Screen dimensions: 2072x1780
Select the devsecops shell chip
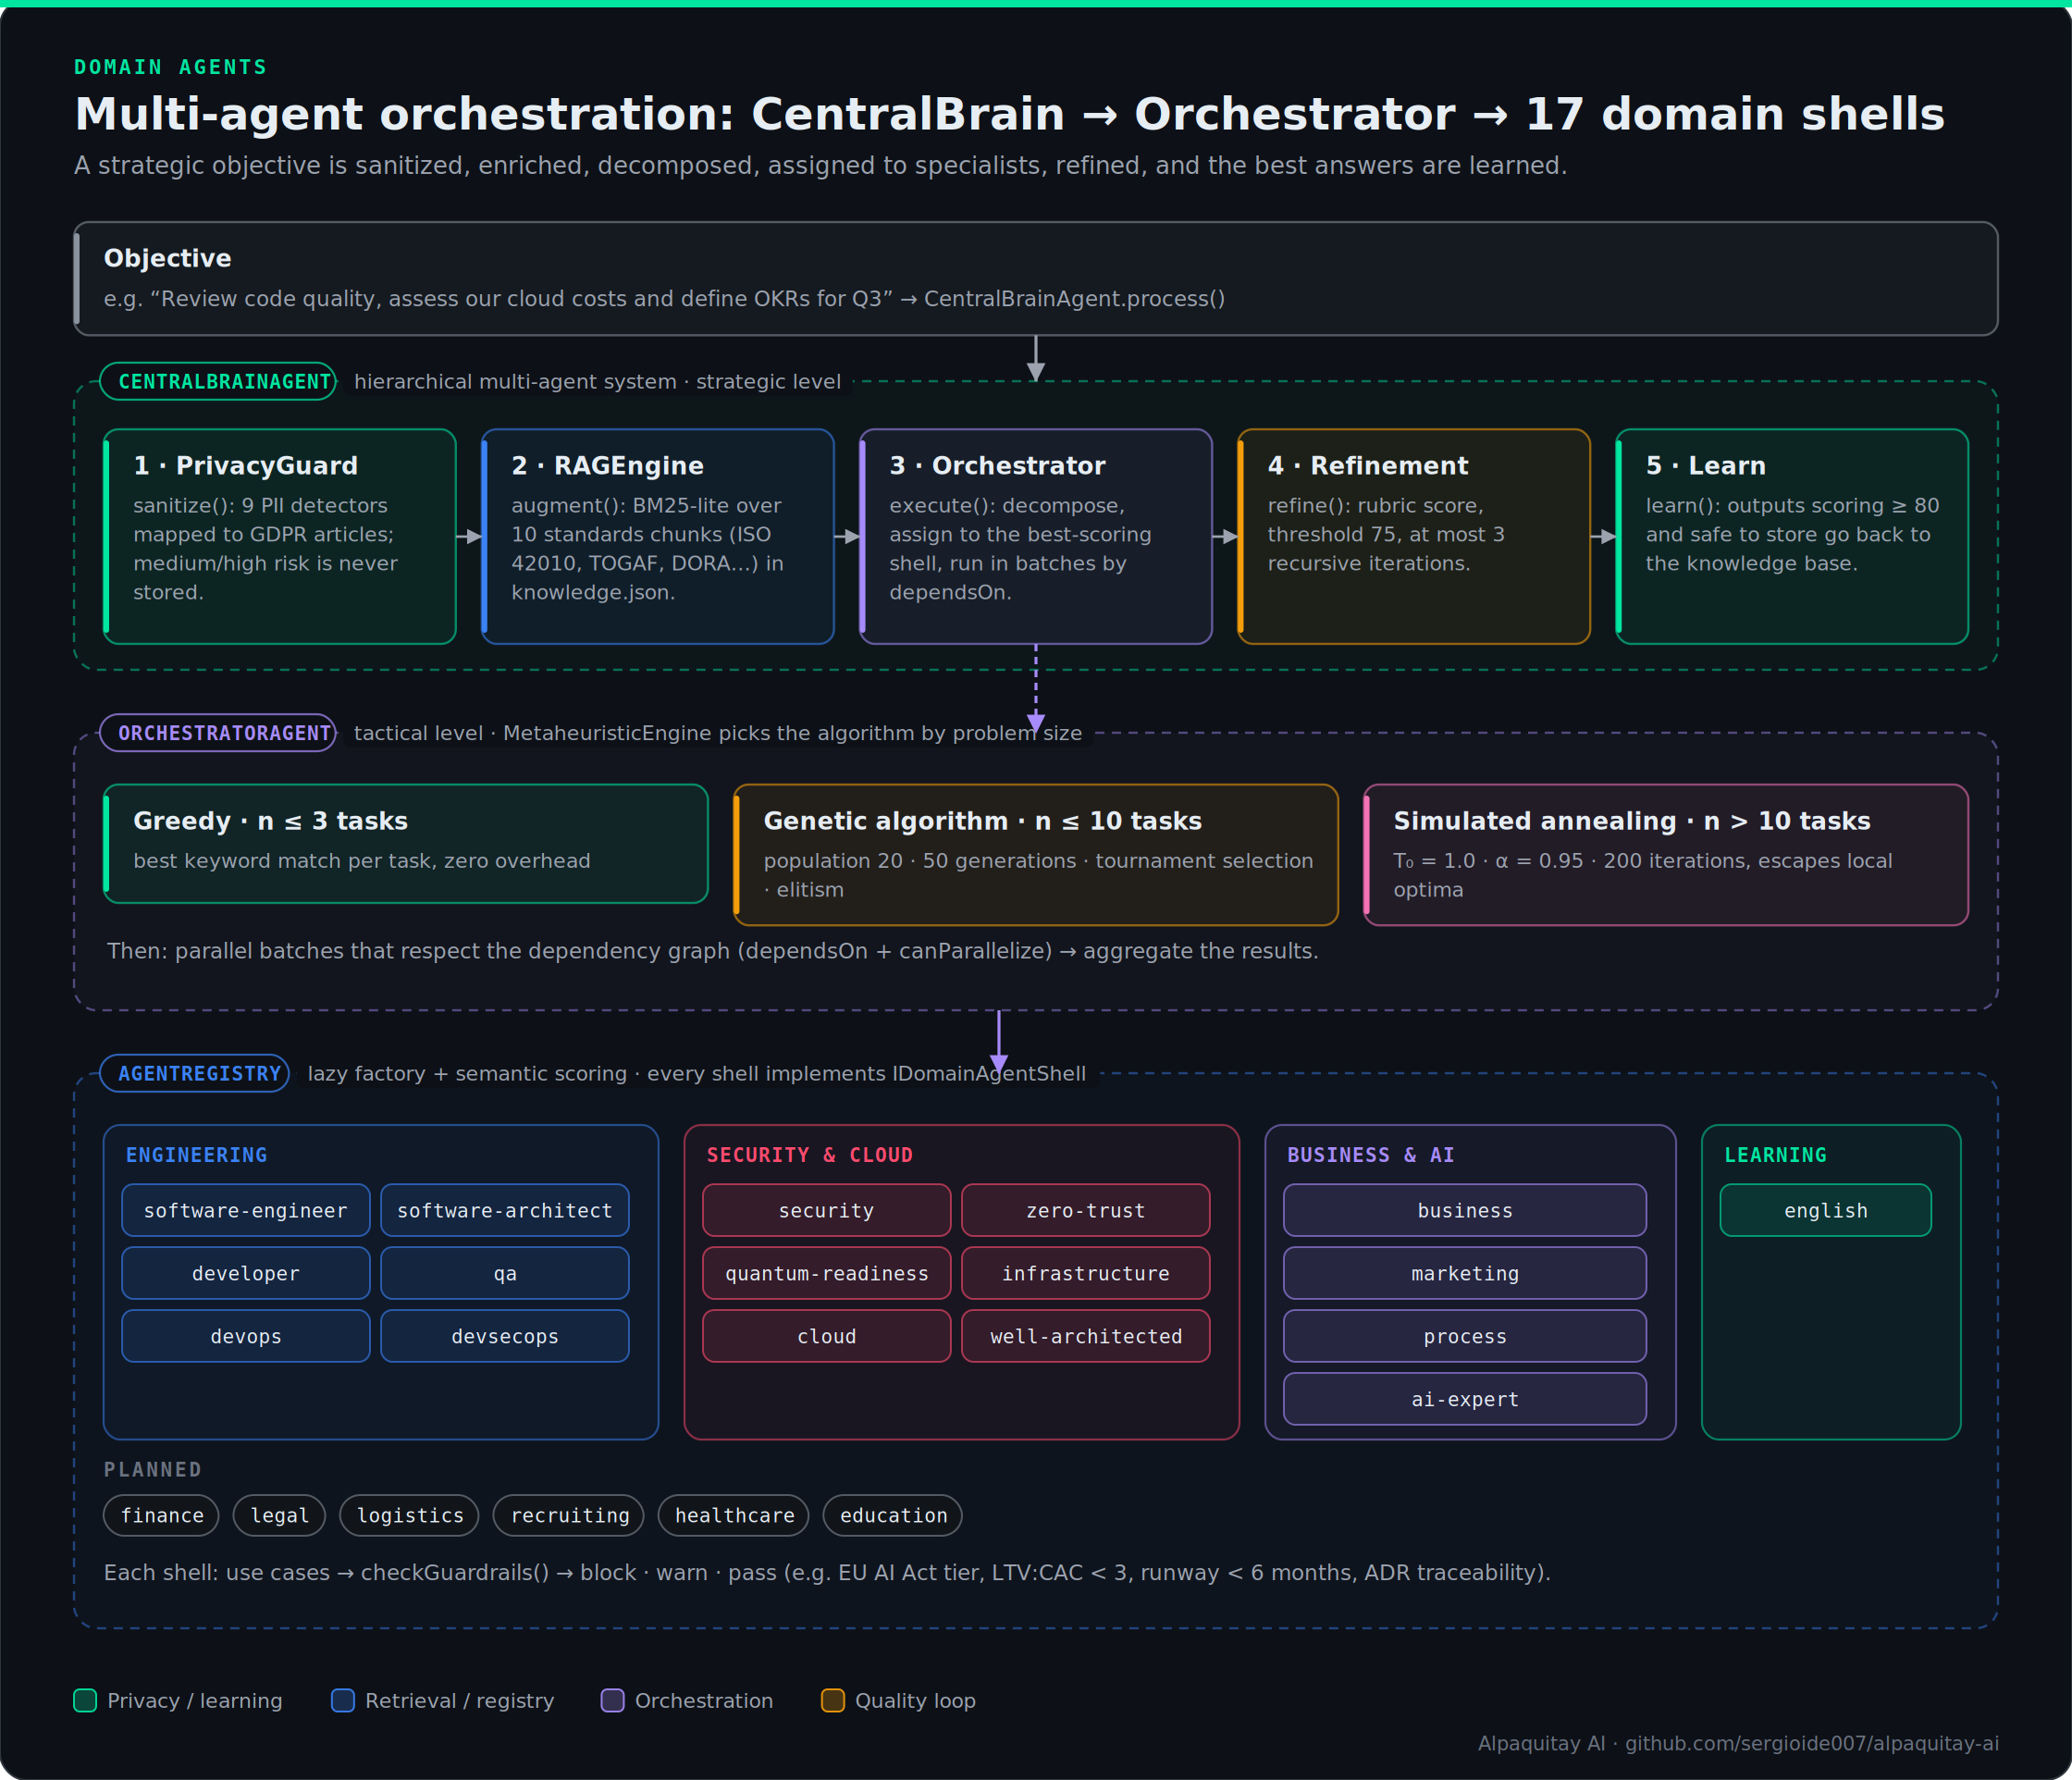[505, 1336]
